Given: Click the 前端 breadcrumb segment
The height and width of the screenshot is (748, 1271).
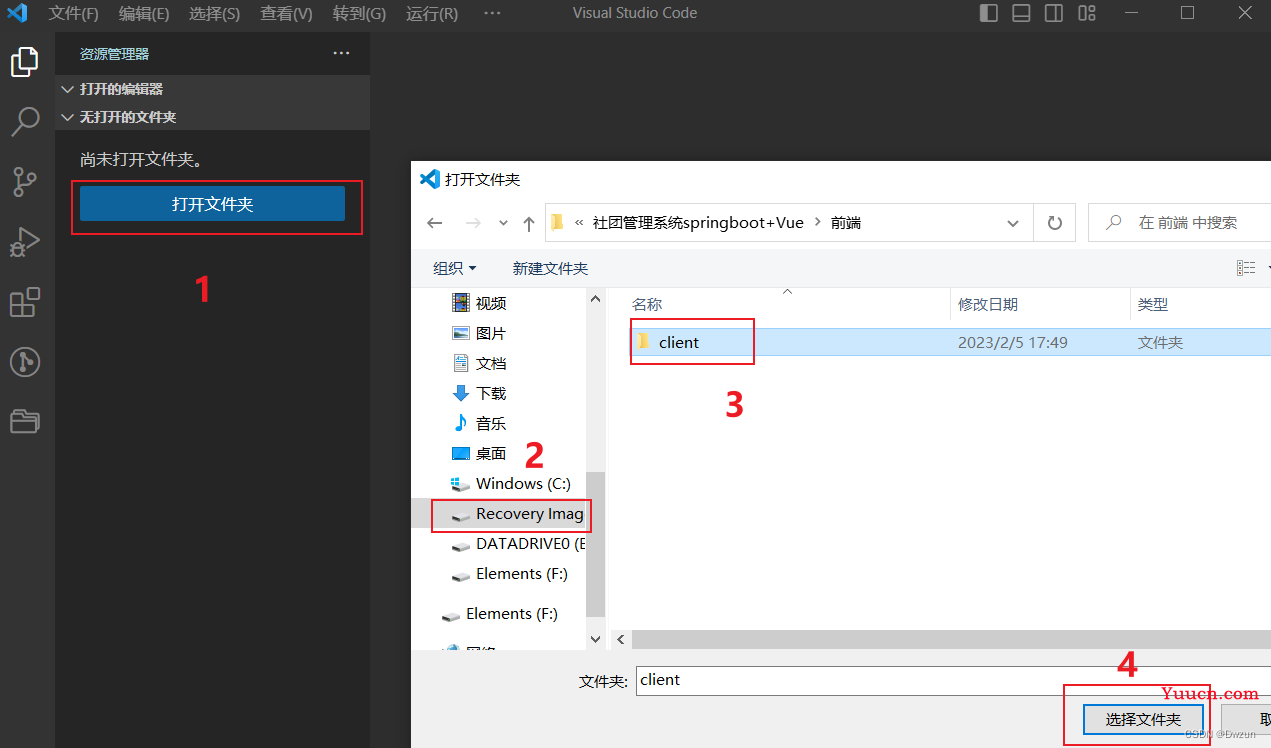Looking at the screenshot, I should point(846,223).
